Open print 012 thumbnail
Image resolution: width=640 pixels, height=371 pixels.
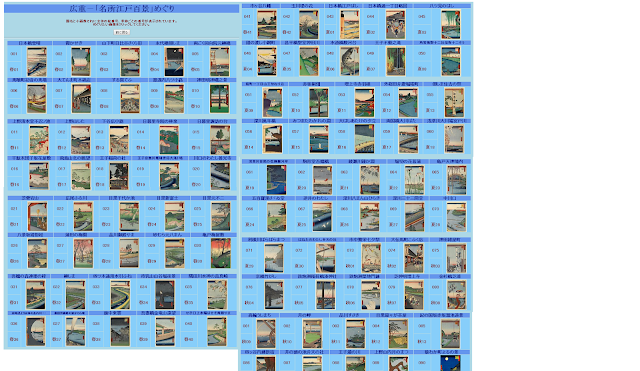(x=81, y=140)
